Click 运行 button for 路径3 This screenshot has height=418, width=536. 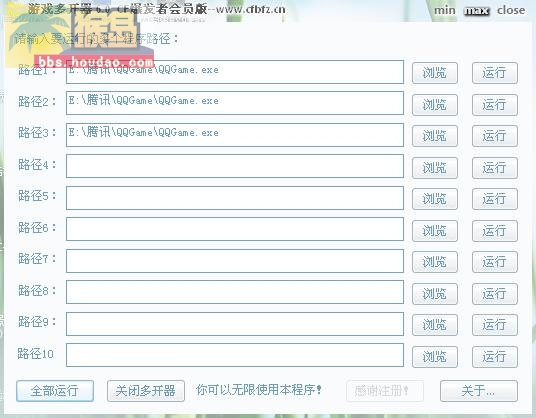495,136
